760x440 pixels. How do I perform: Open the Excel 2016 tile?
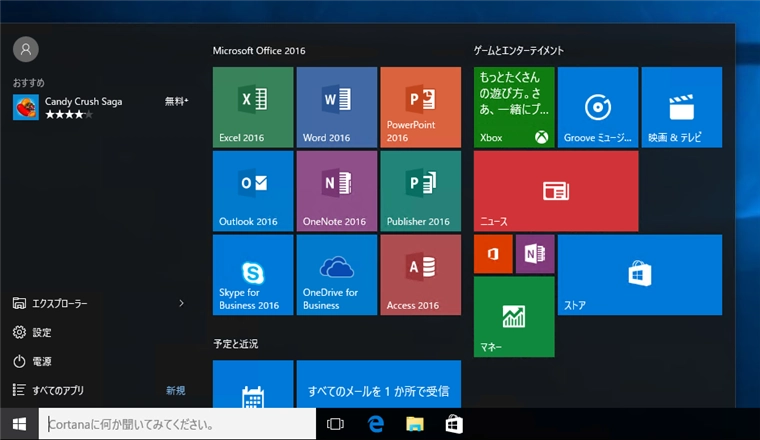(x=253, y=107)
